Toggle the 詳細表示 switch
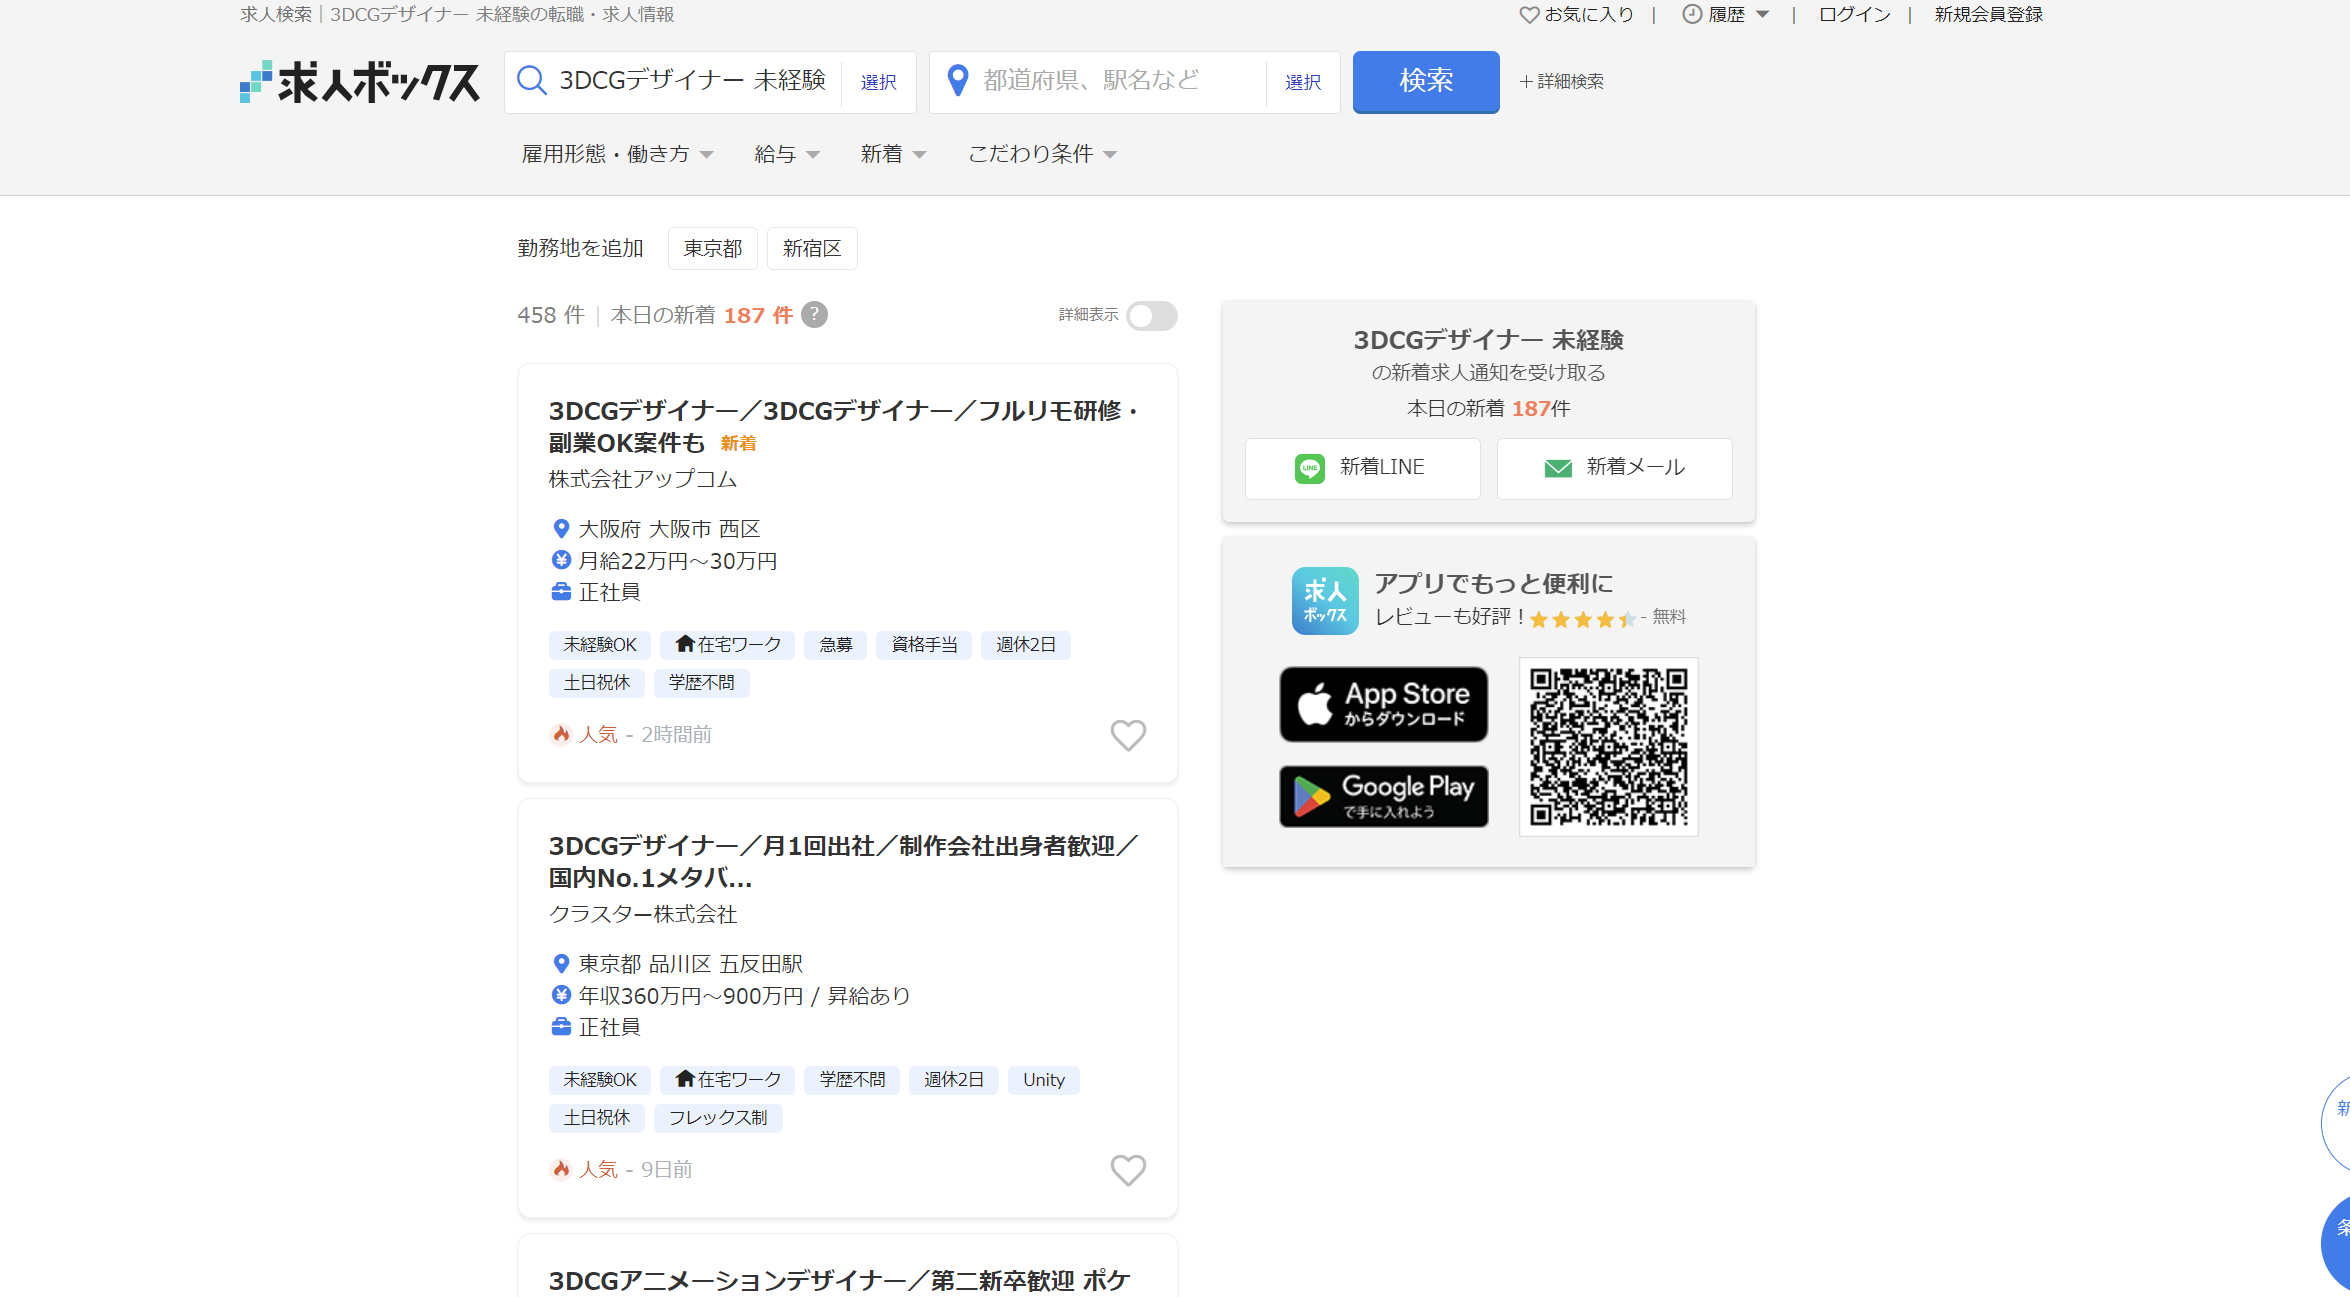Image resolution: width=2350 pixels, height=1297 pixels. pyautogui.click(x=1151, y=315)
